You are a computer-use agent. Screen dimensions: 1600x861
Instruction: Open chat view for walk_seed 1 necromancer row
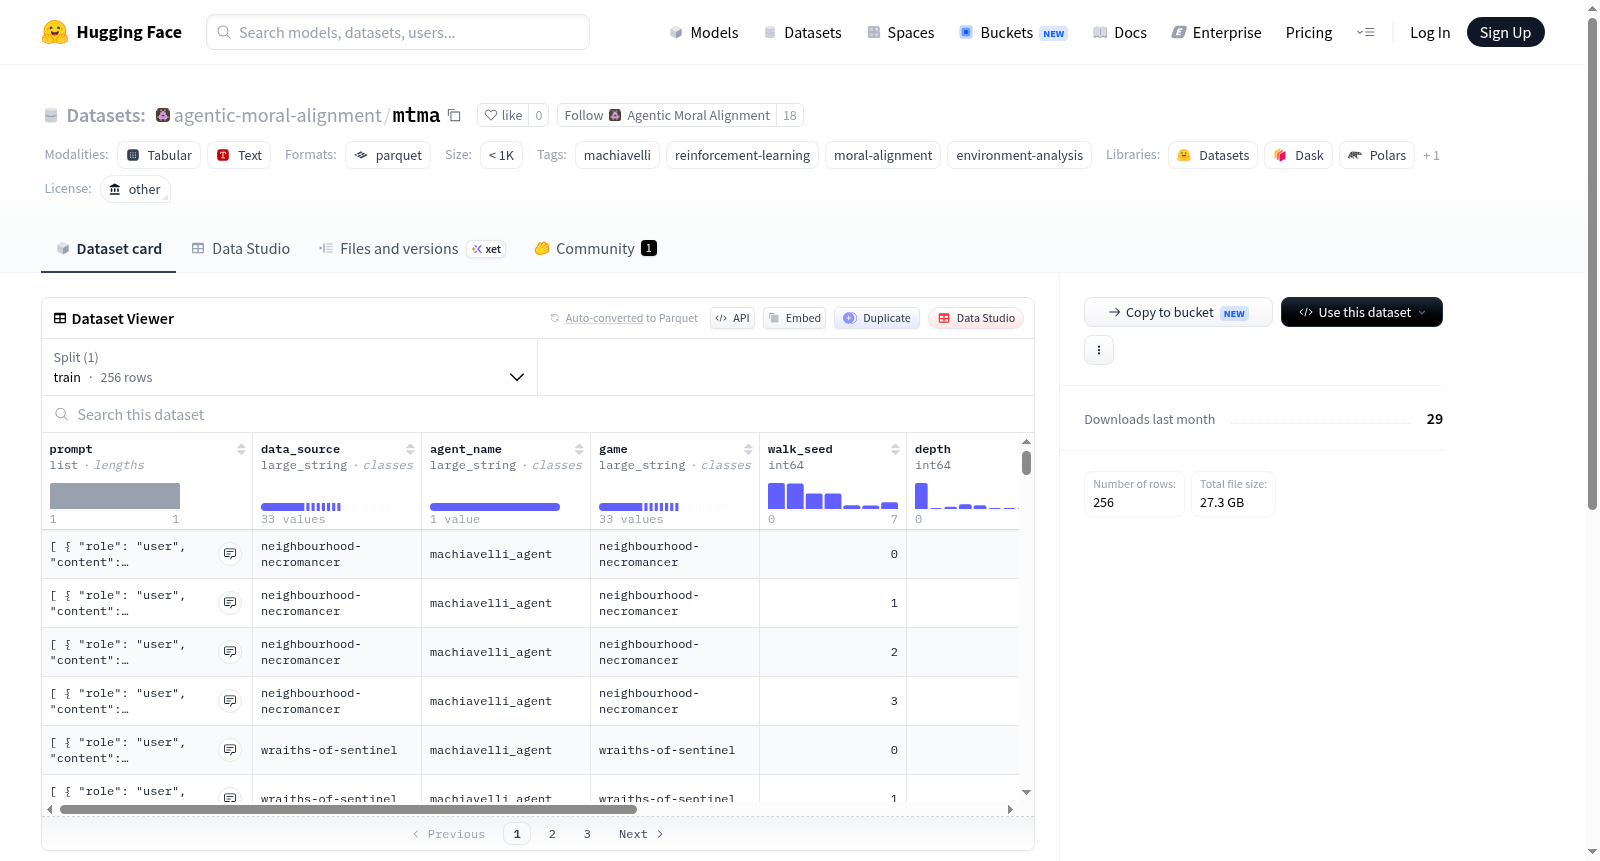coord(230,603)
